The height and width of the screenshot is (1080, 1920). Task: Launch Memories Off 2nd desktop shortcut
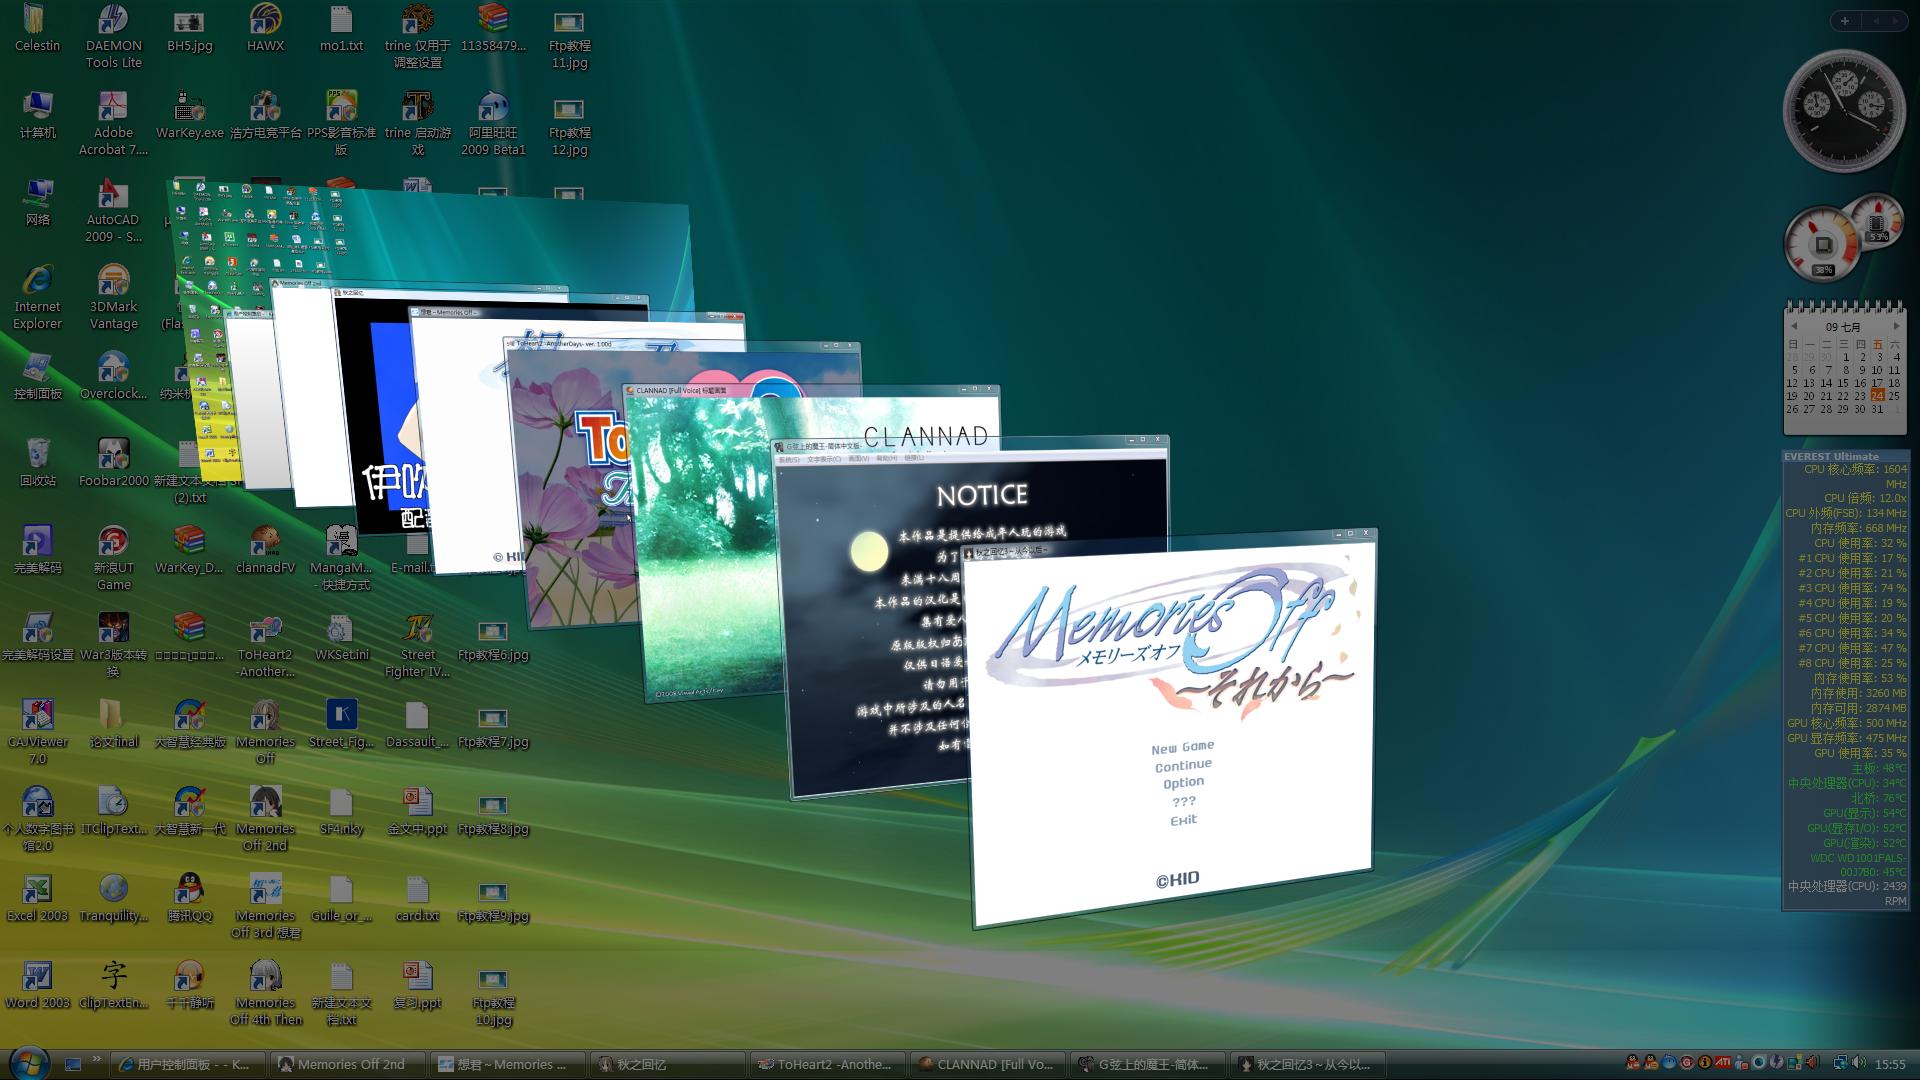pyautogui.click(x=265, y=819)
